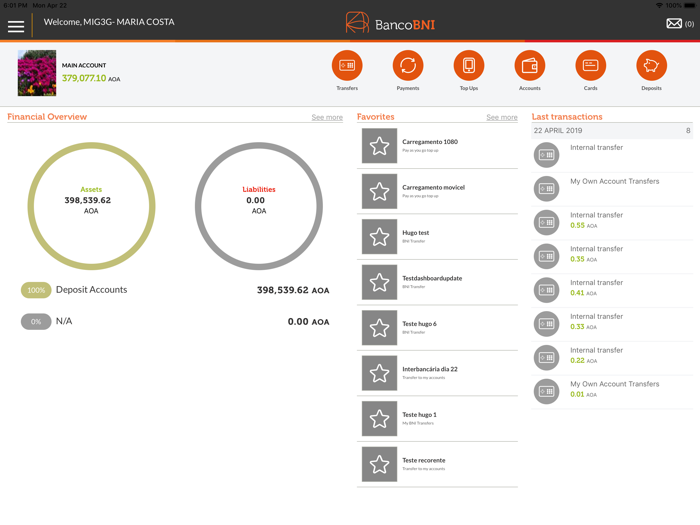
Task: Open favorite Carregamento 1080 label
Action: (x=430, y=142)
